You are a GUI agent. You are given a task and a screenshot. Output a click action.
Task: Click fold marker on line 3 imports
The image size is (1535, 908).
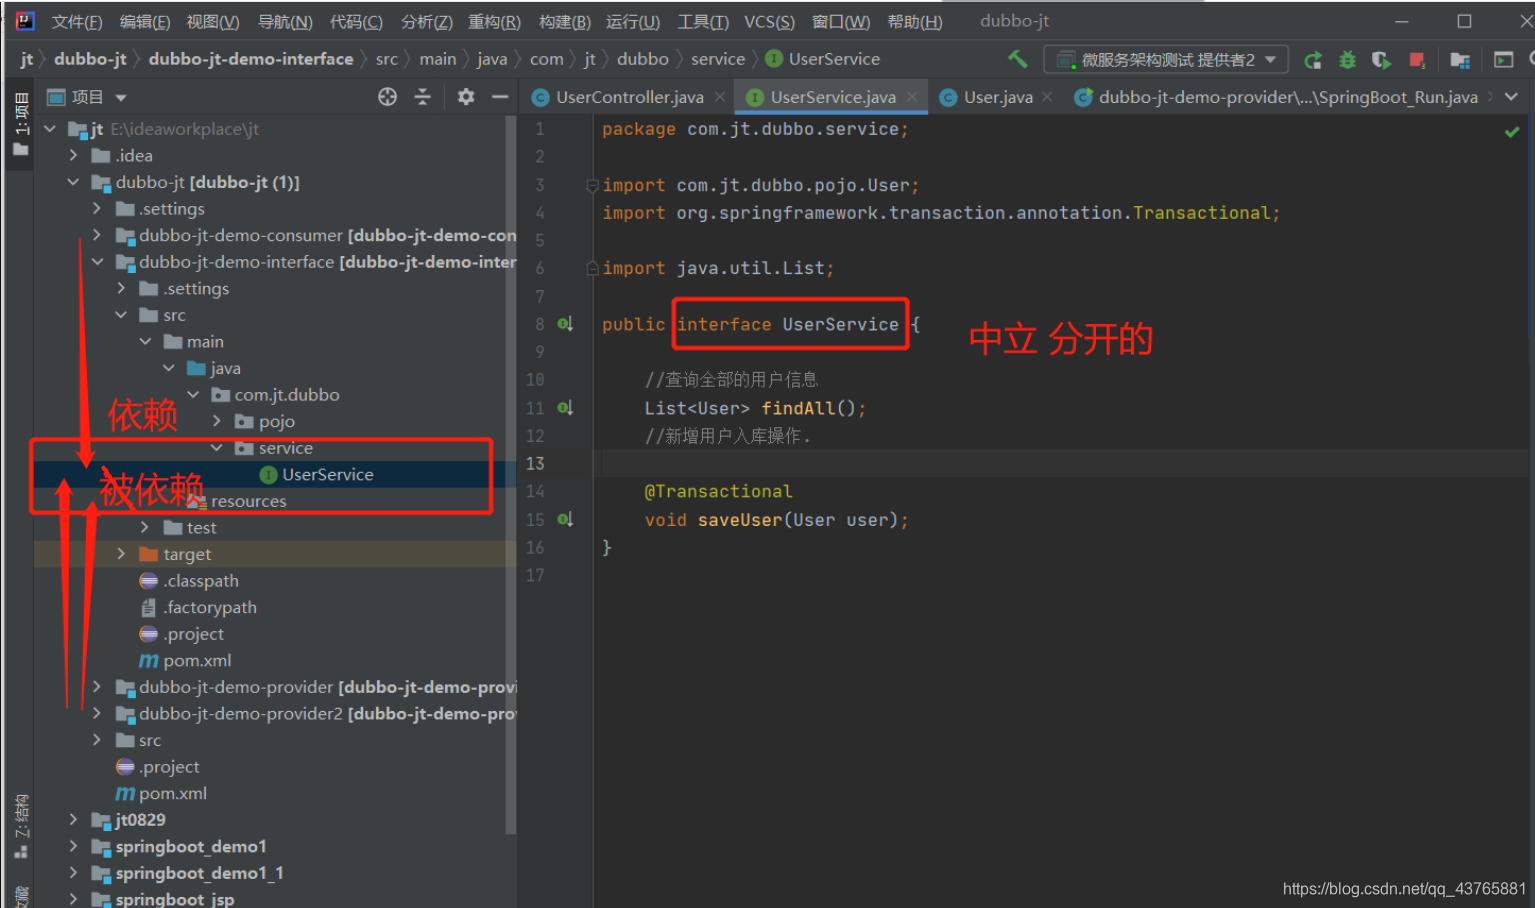coord(591,185)
